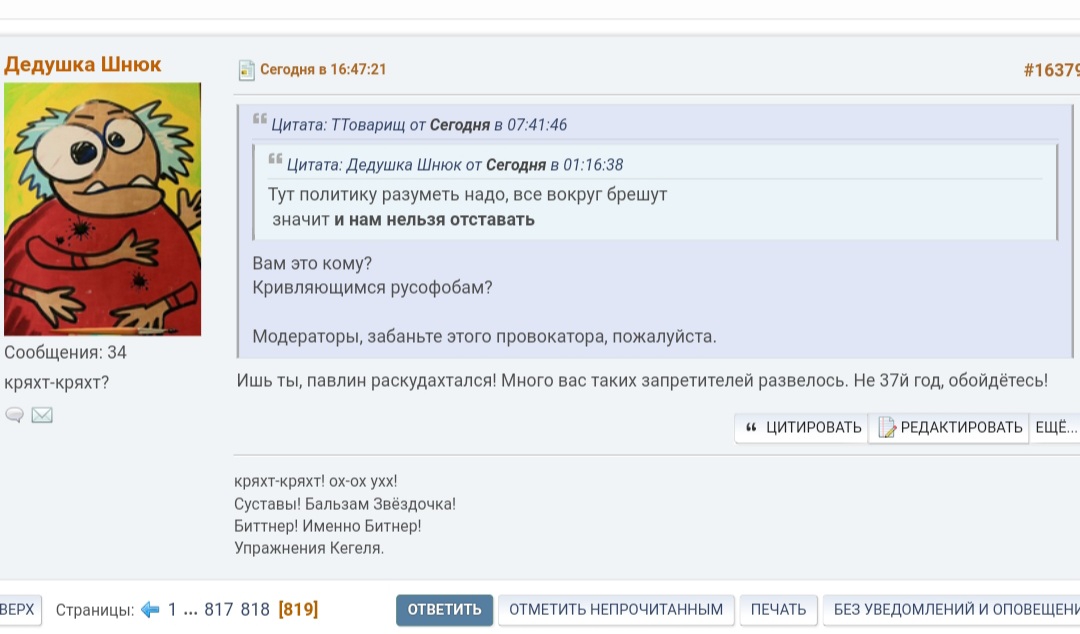Click the blue previous-page arrow
Viewport: 1080px width, 634px height.
click(150, 609)
